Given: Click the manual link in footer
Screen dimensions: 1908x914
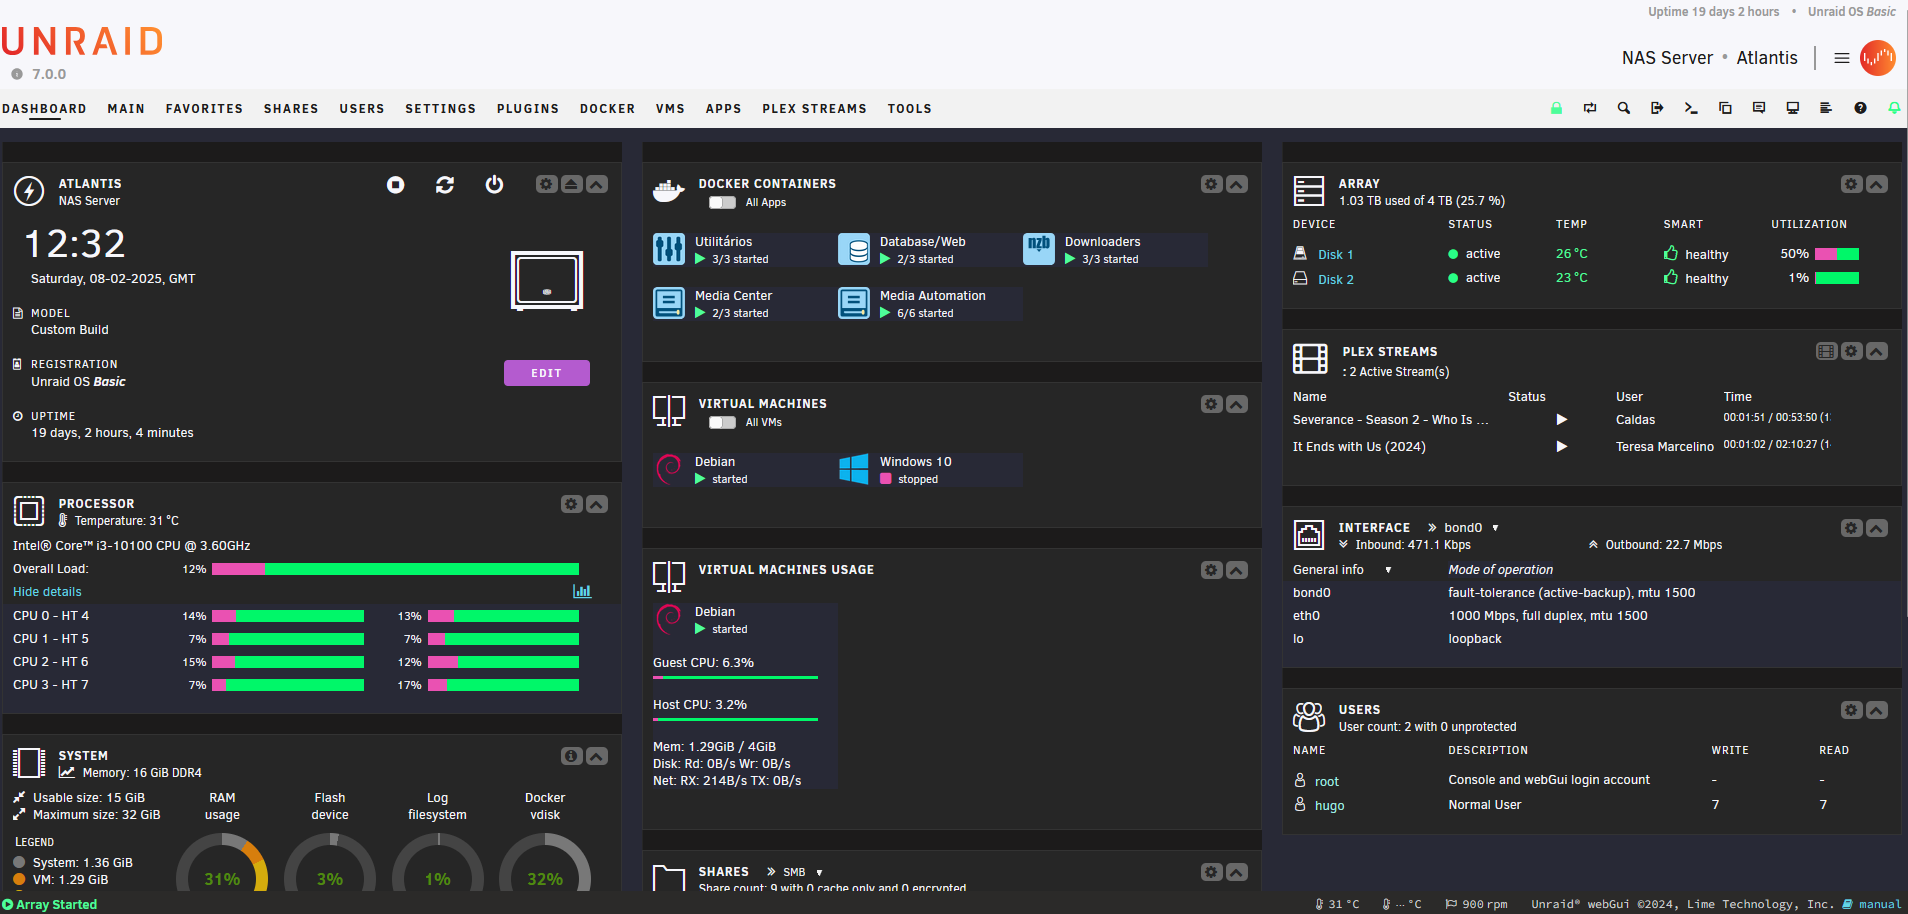Looking at the screenshot, I should (1879, 904).
